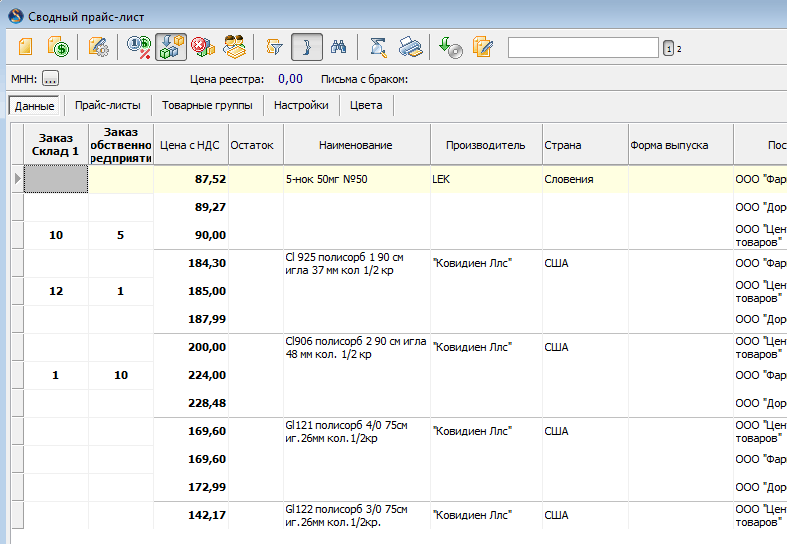Select the price cell 172,99

191,487
